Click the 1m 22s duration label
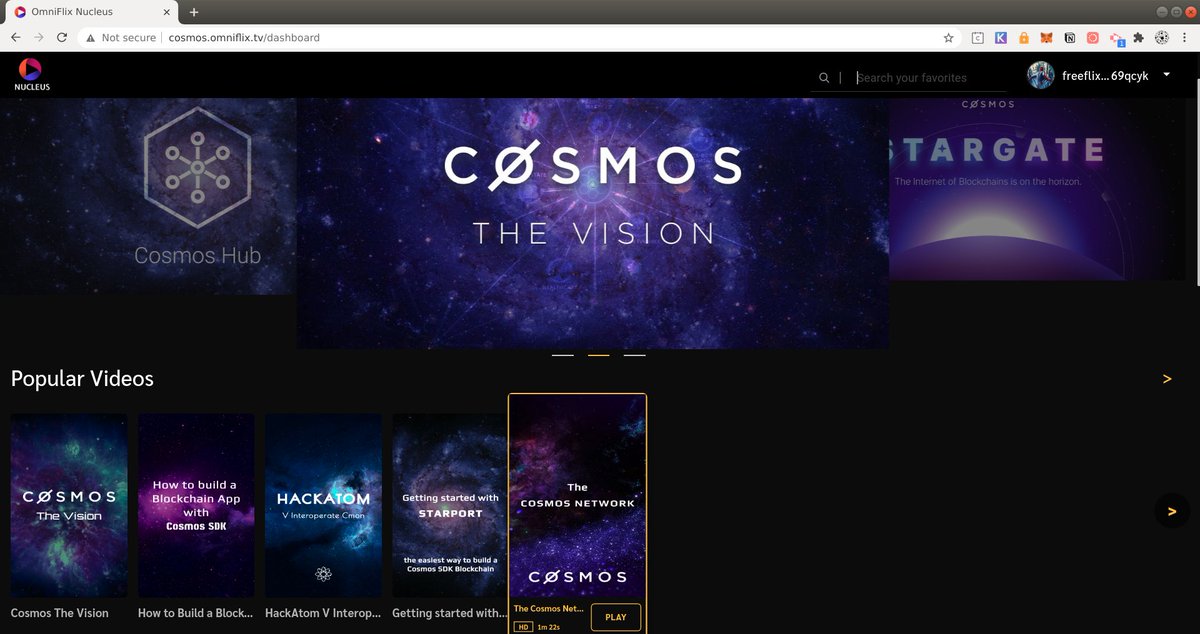The width and height of the screenshot is (1200, 634). (548, 627)
